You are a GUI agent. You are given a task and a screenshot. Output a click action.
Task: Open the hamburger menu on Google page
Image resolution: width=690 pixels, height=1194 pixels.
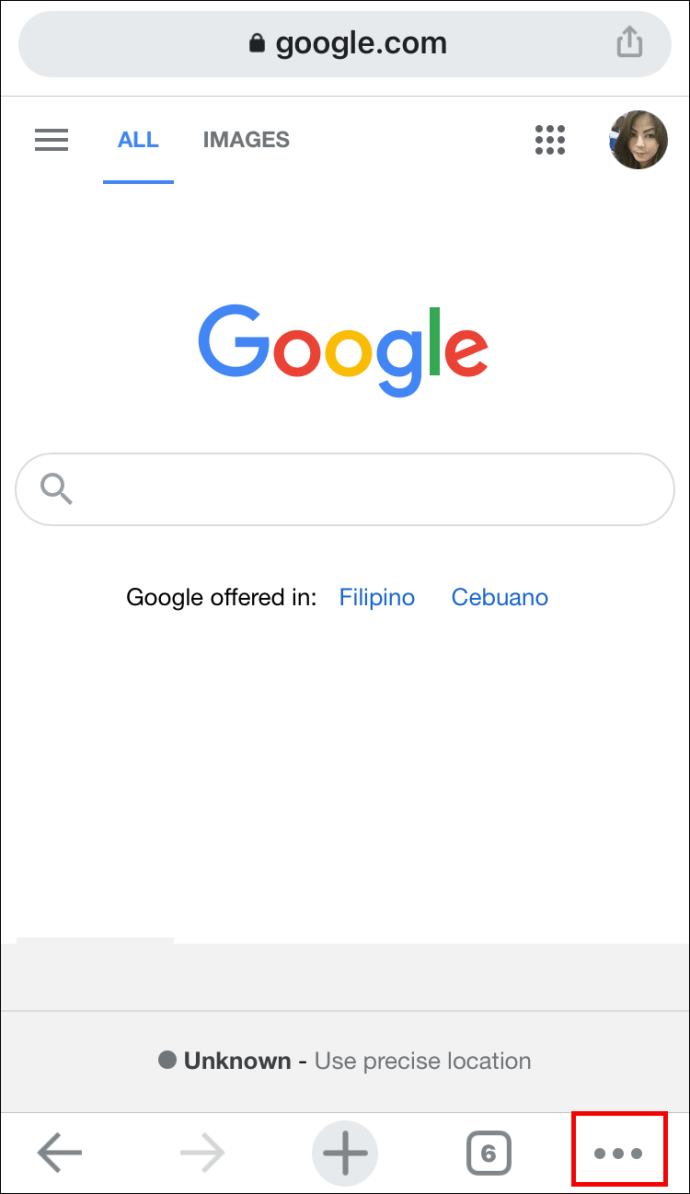tap(52, 140)
